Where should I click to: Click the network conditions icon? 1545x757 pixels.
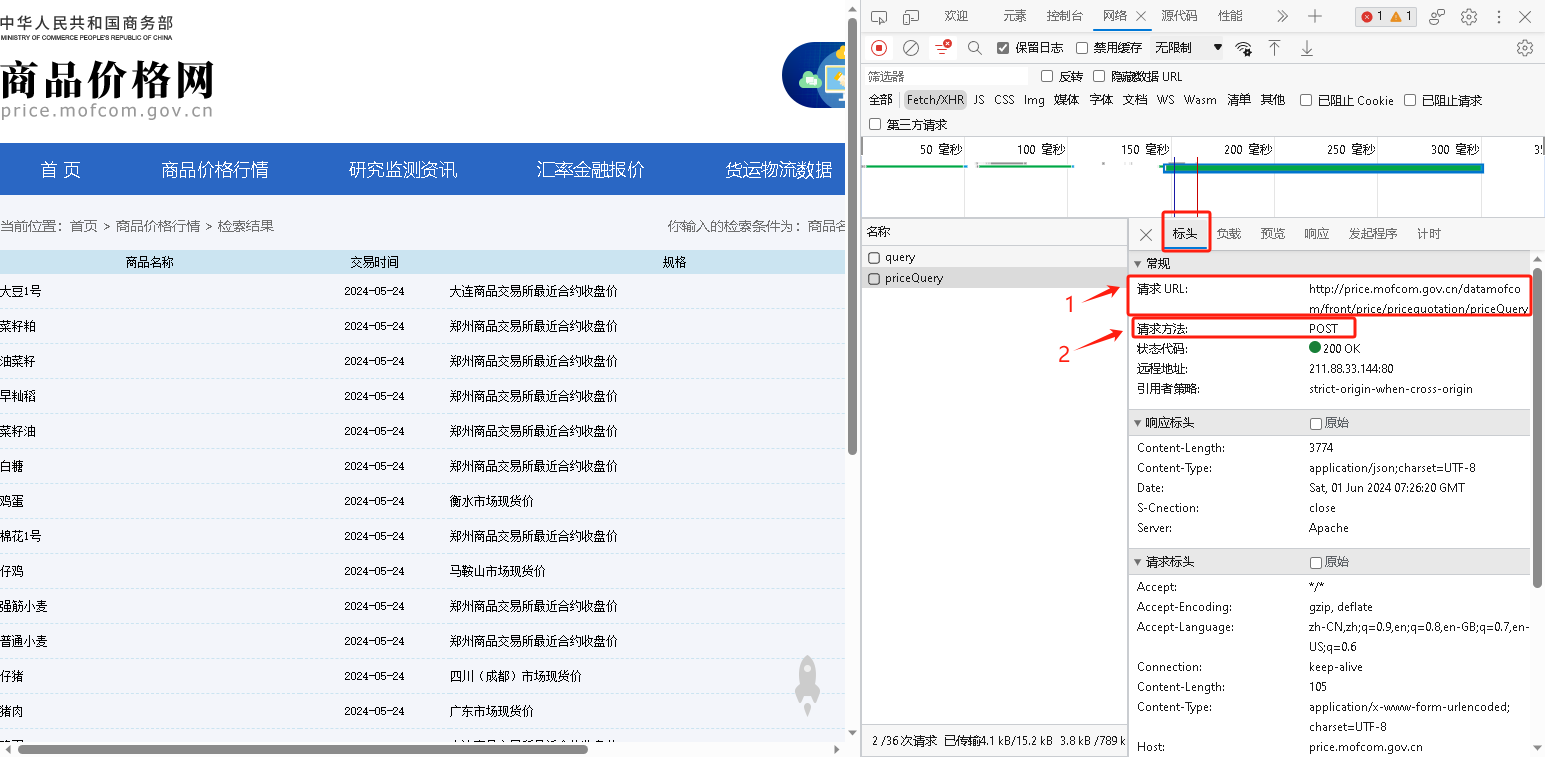point(1243,47)
